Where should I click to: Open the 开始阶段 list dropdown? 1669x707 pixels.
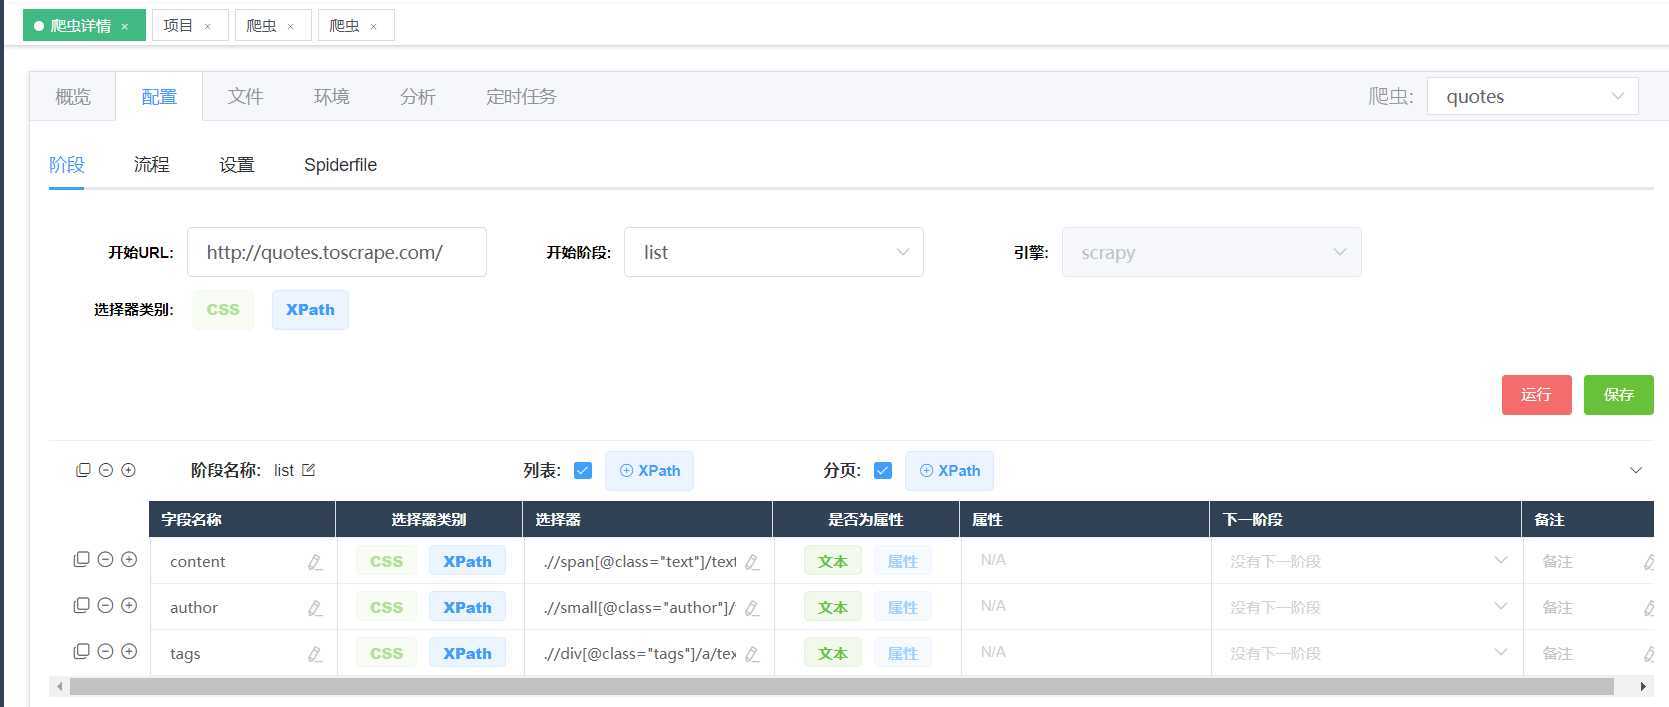pyautogui.click(x=773, y=252)
